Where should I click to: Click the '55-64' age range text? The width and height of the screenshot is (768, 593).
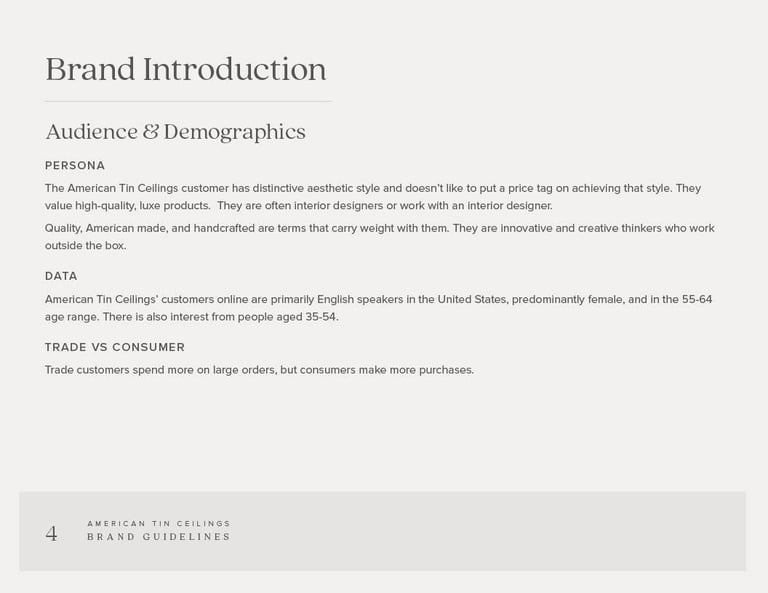697,299
